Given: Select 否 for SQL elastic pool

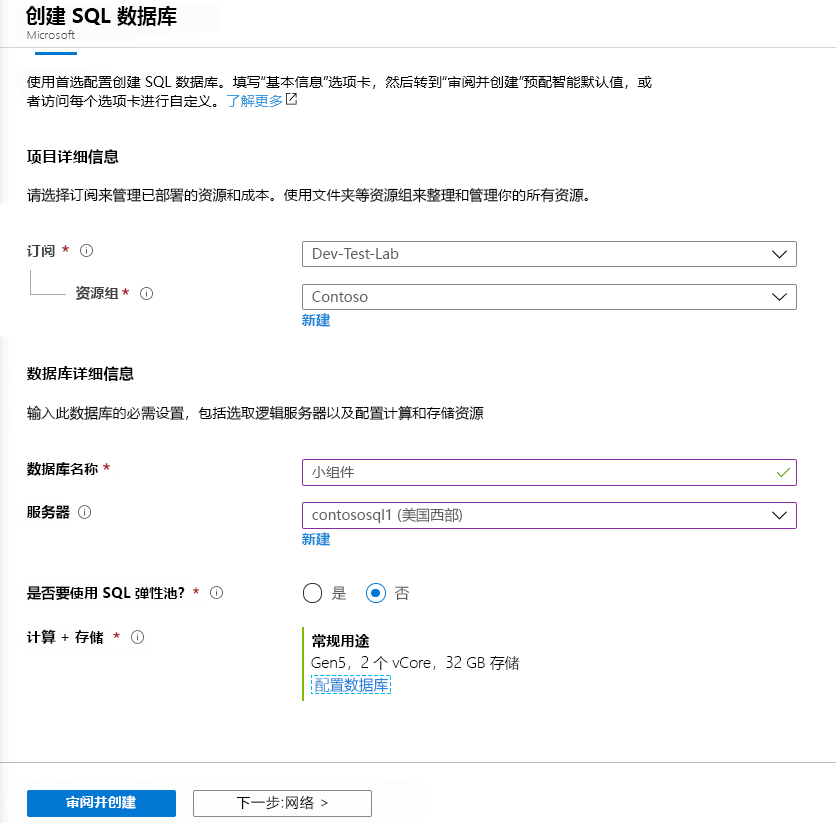Looking at the screenshot, I should (x=376, y=593).
